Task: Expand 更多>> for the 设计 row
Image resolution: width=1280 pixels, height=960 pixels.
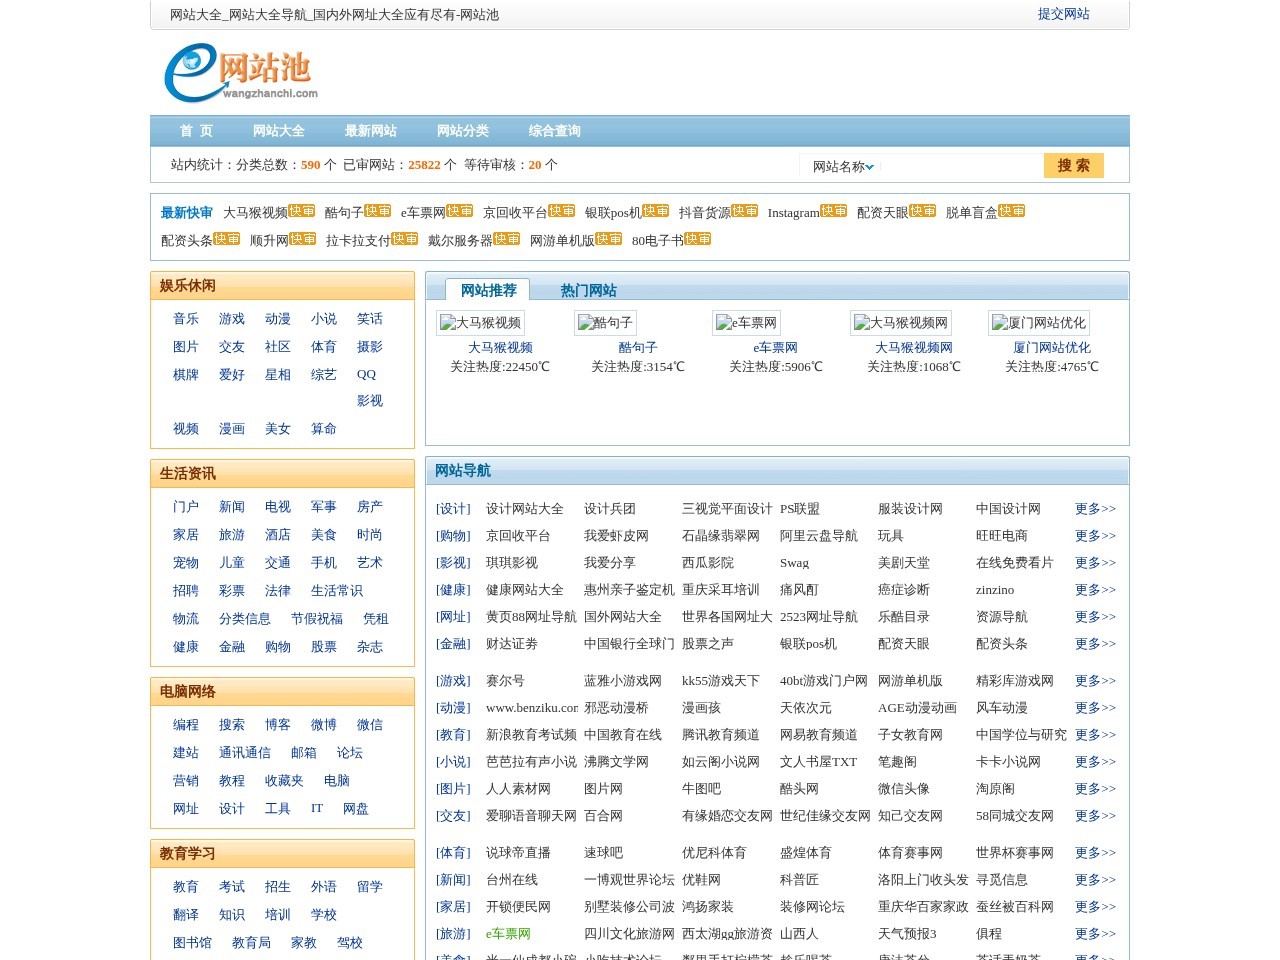Action: click(1094, 509)
